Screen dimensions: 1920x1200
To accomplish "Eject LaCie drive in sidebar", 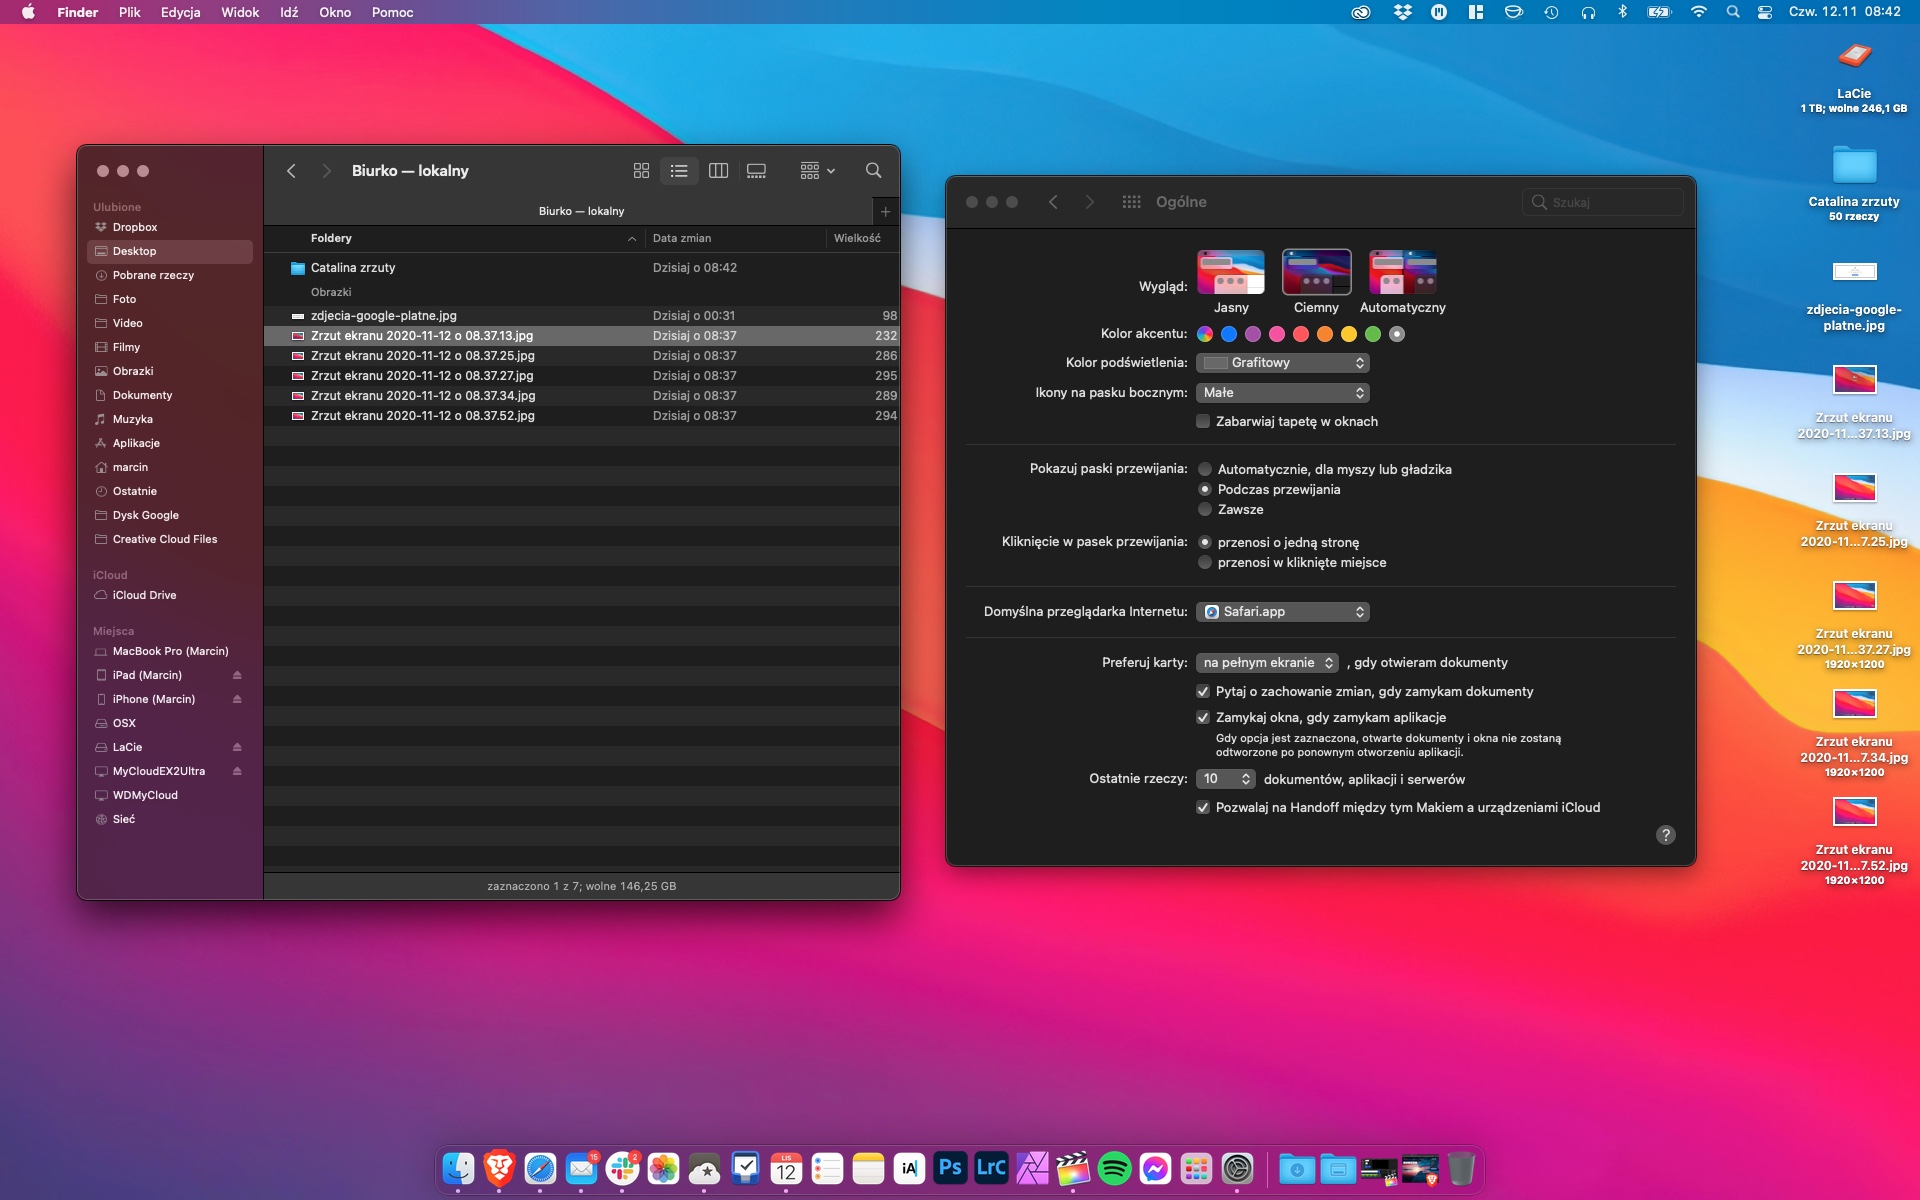I will [x=237, y=747].
